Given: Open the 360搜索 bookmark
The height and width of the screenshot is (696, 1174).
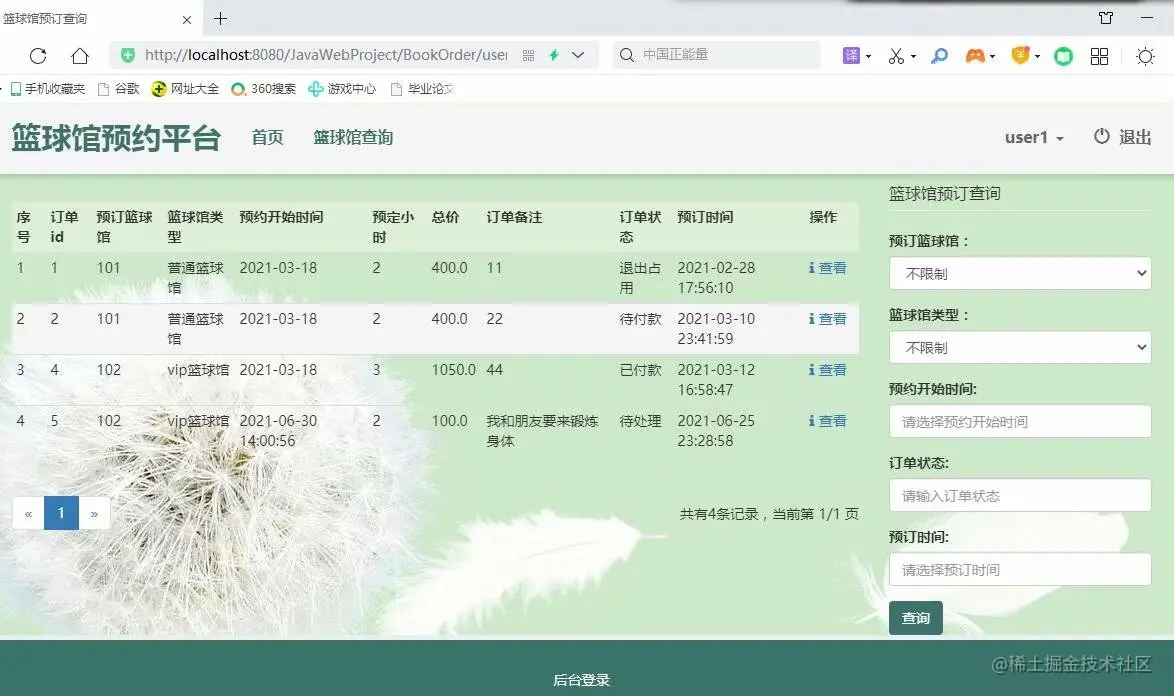Looking at the screenshot, I should (x=264, y=89).
